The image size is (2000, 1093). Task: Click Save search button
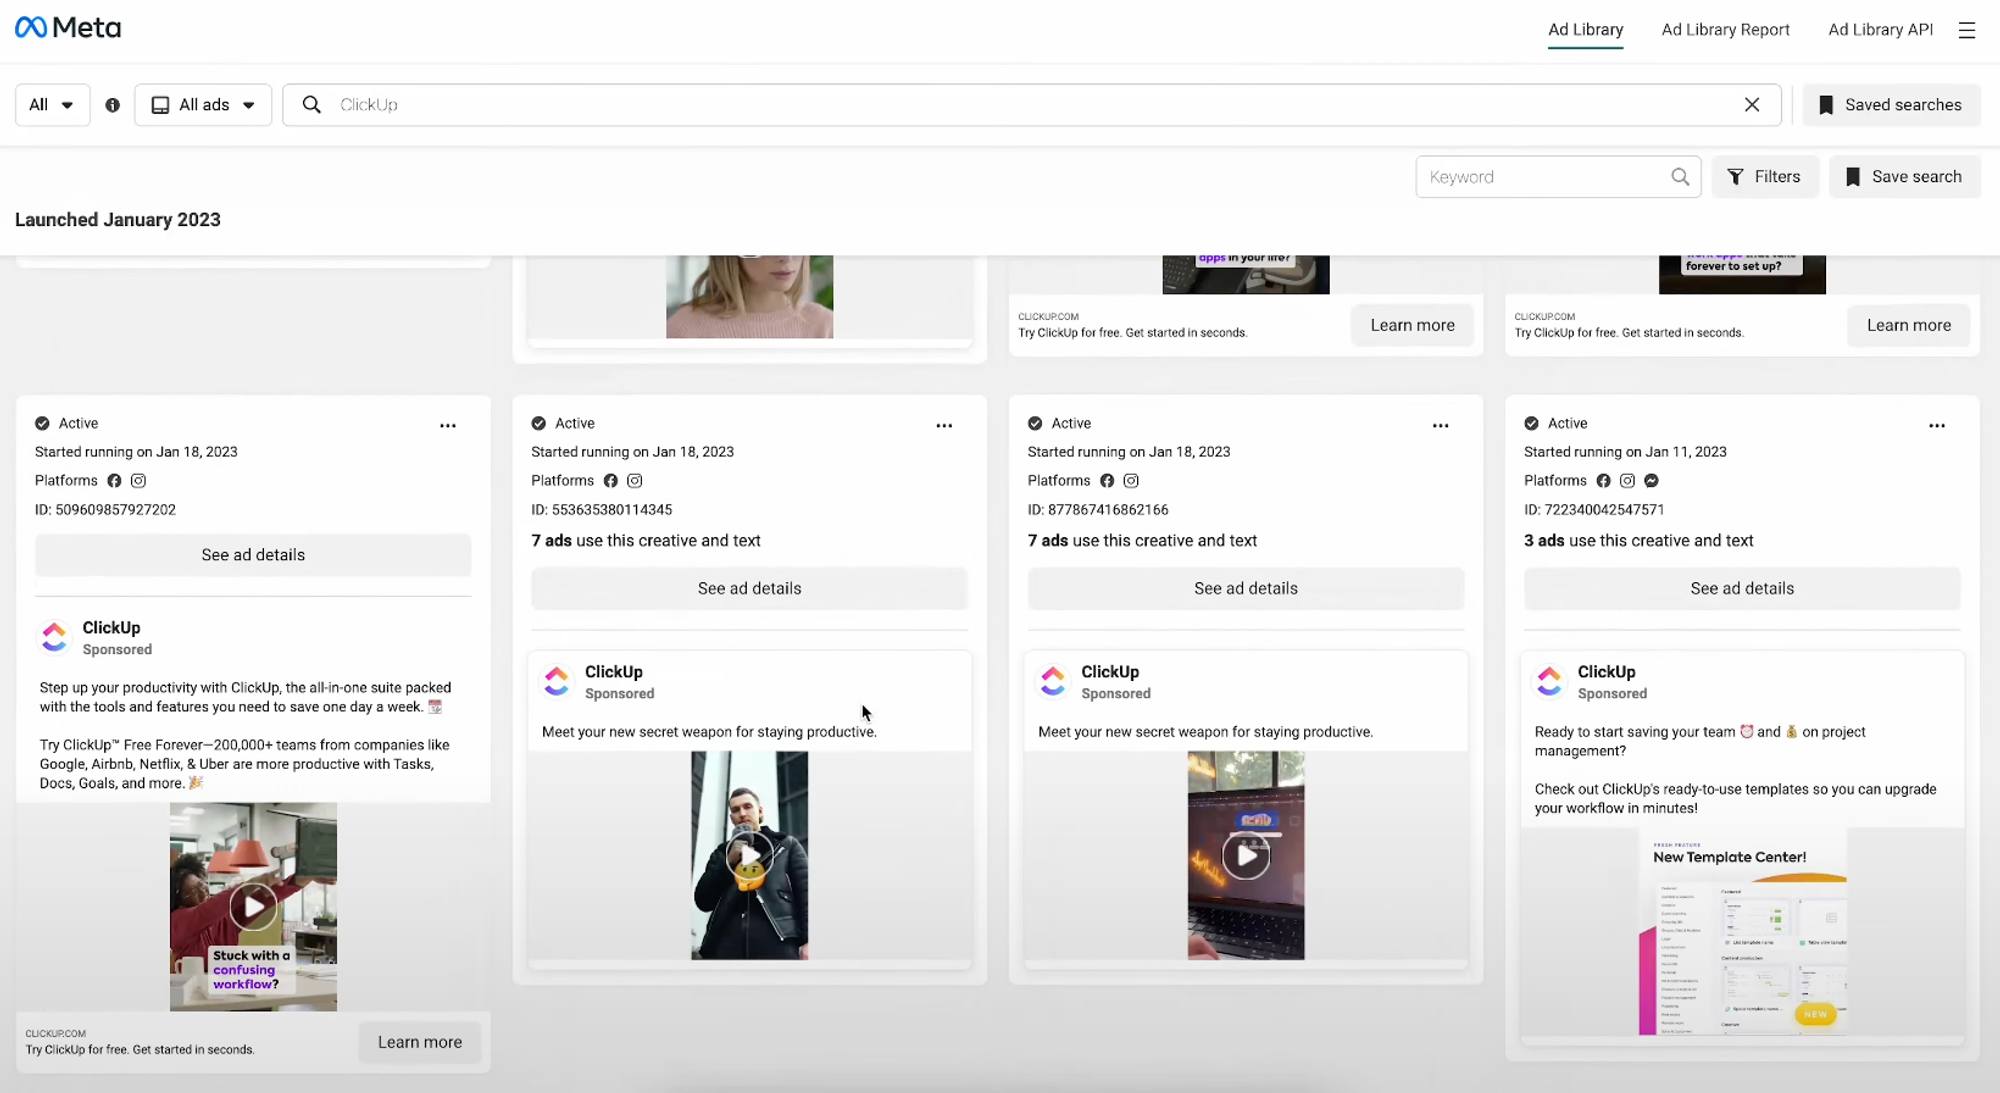pos(1903,177)
